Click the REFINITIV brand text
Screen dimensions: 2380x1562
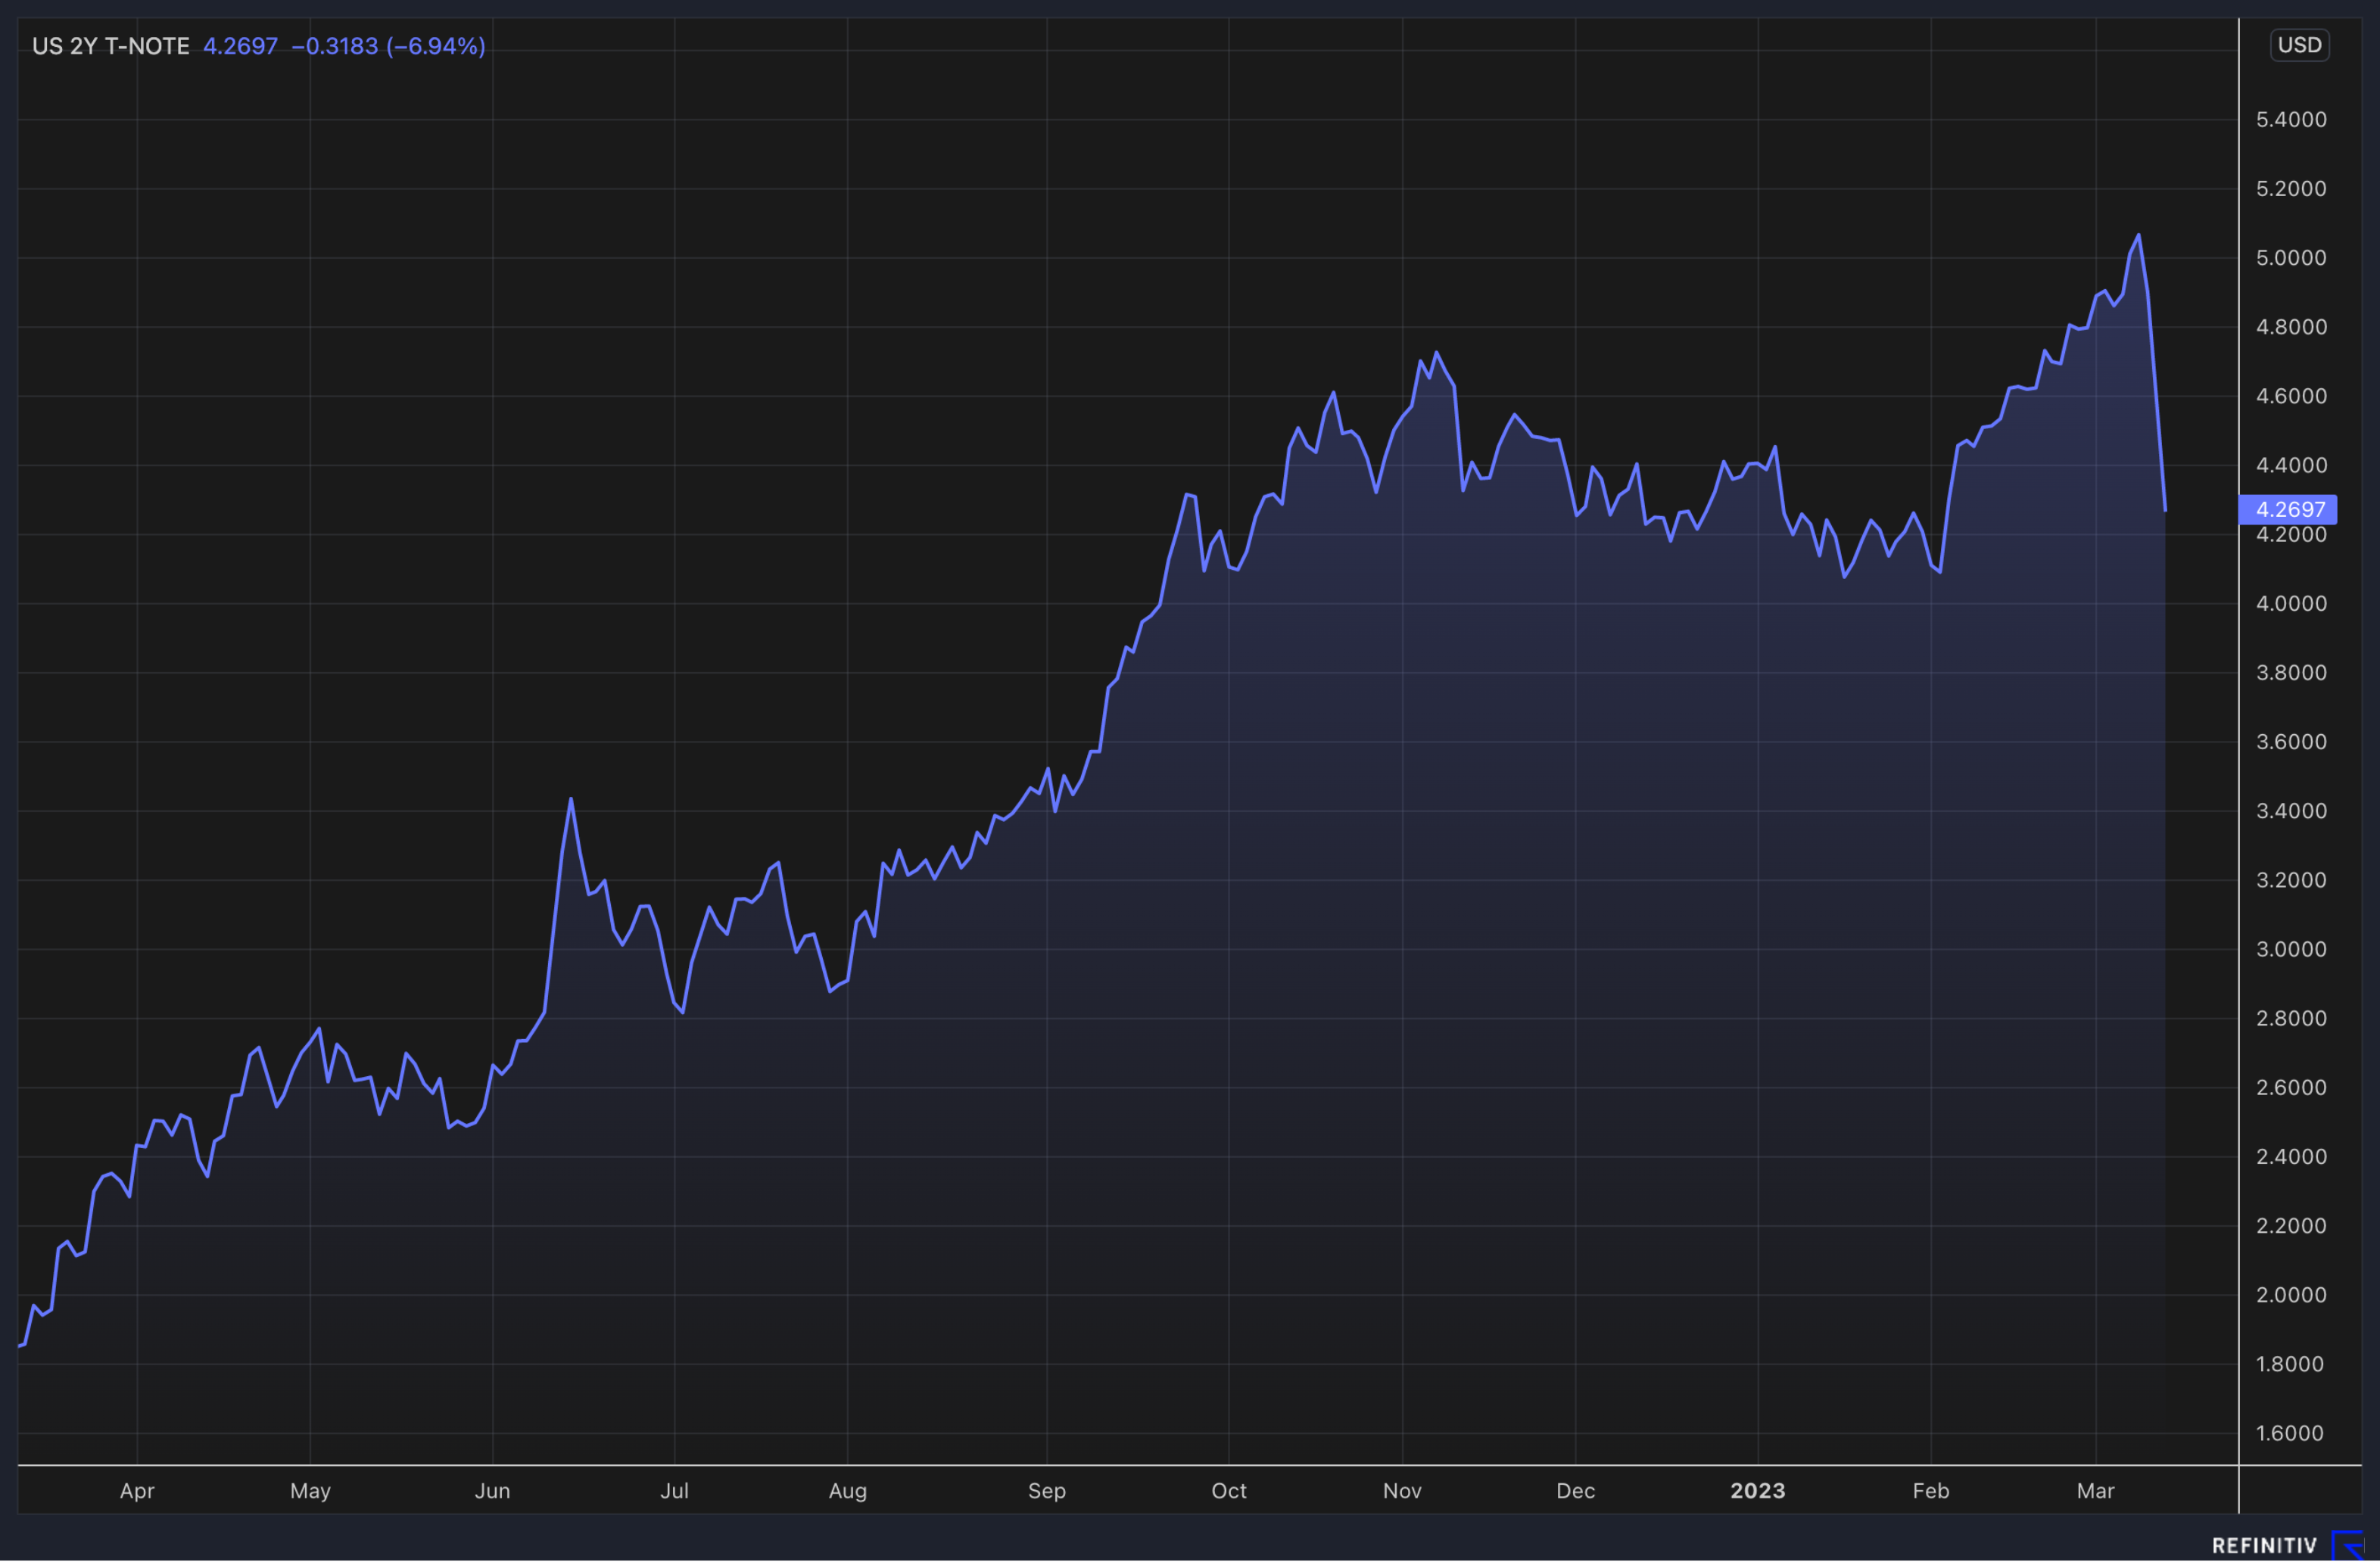click(x=2264, y=1546)
